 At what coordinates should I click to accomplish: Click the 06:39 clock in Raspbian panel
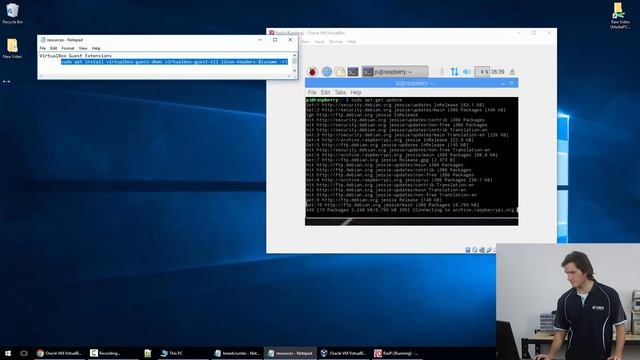click(x=498, y=72)
